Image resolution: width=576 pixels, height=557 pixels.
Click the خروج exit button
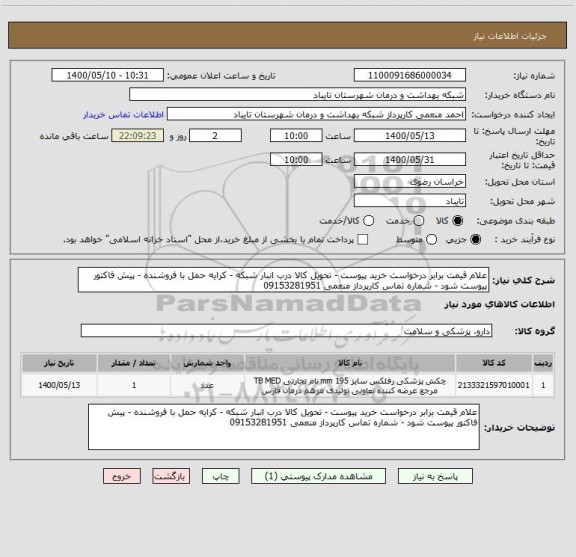tap(122, 476)
